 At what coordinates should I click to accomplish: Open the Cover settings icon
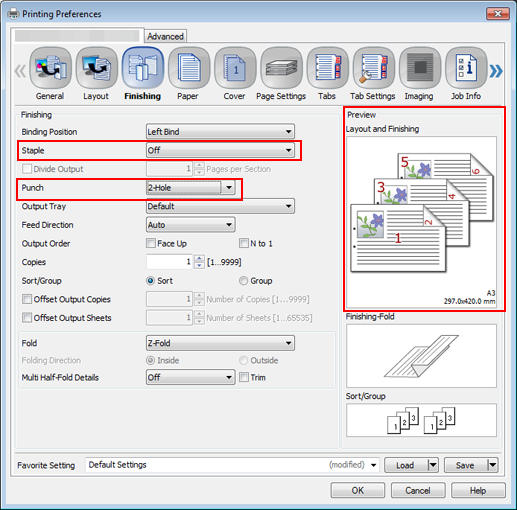click(x=235, y=68)
